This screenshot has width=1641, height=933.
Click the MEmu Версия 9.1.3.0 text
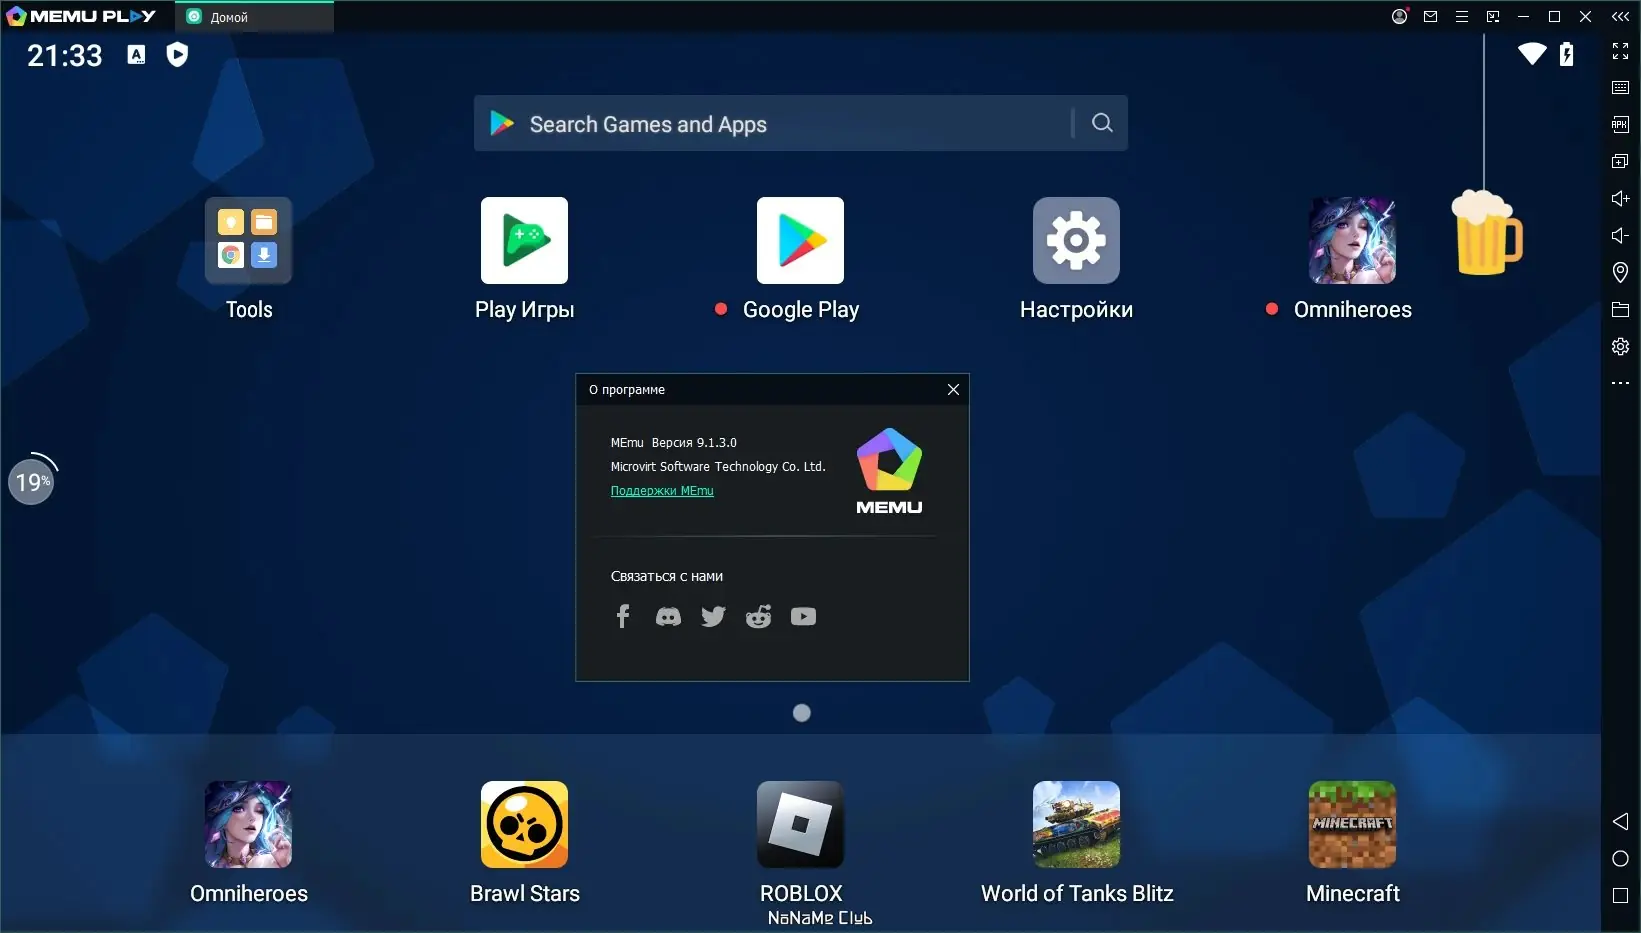point(674,443)
